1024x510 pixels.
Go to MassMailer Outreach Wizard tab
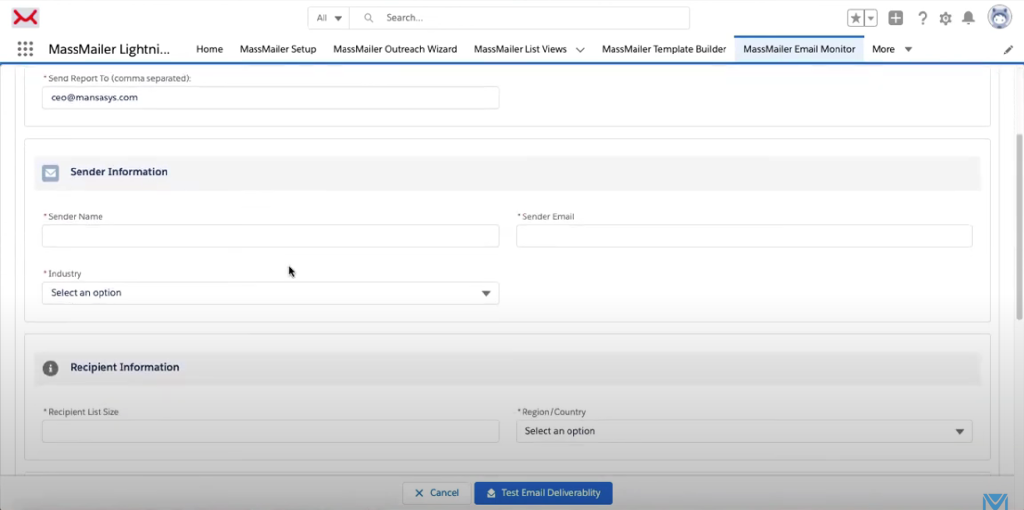395,49
